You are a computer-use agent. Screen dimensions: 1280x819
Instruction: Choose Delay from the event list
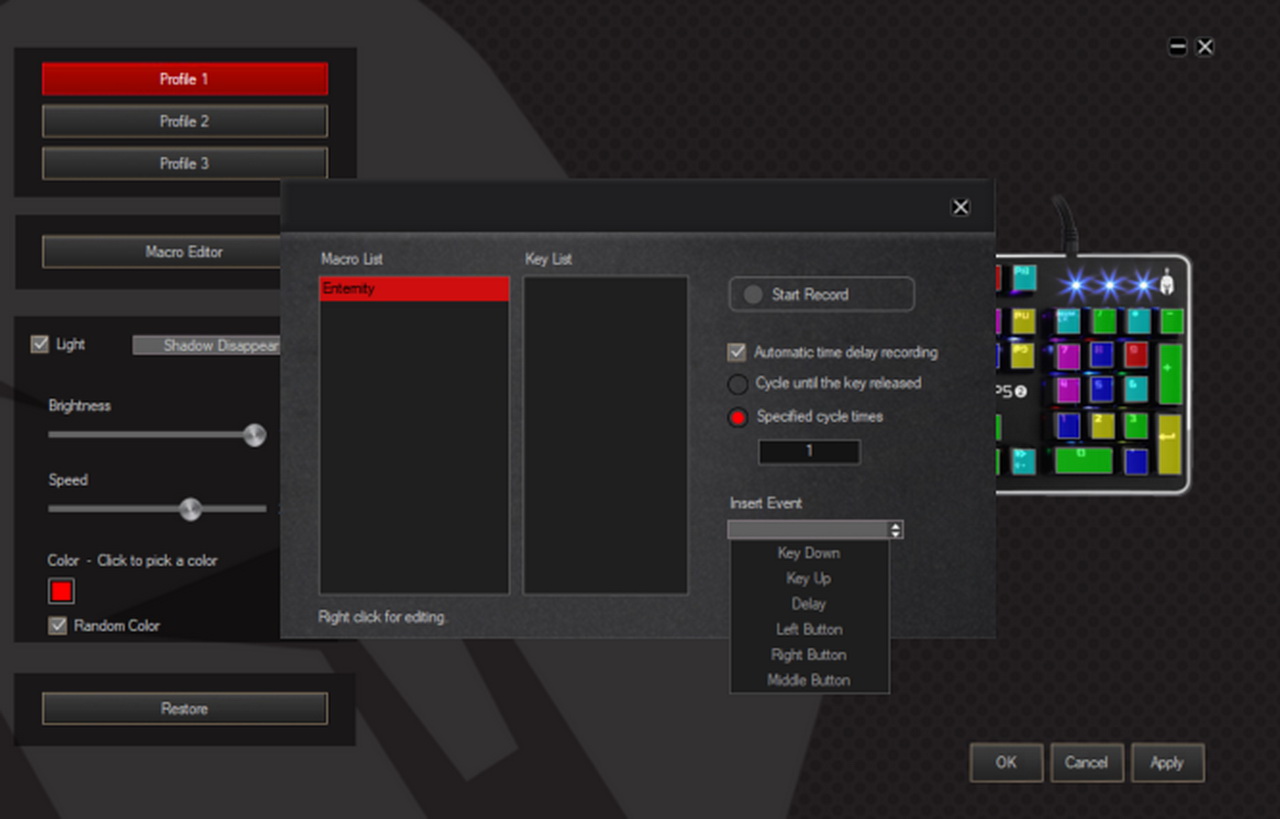coord(808,604)
